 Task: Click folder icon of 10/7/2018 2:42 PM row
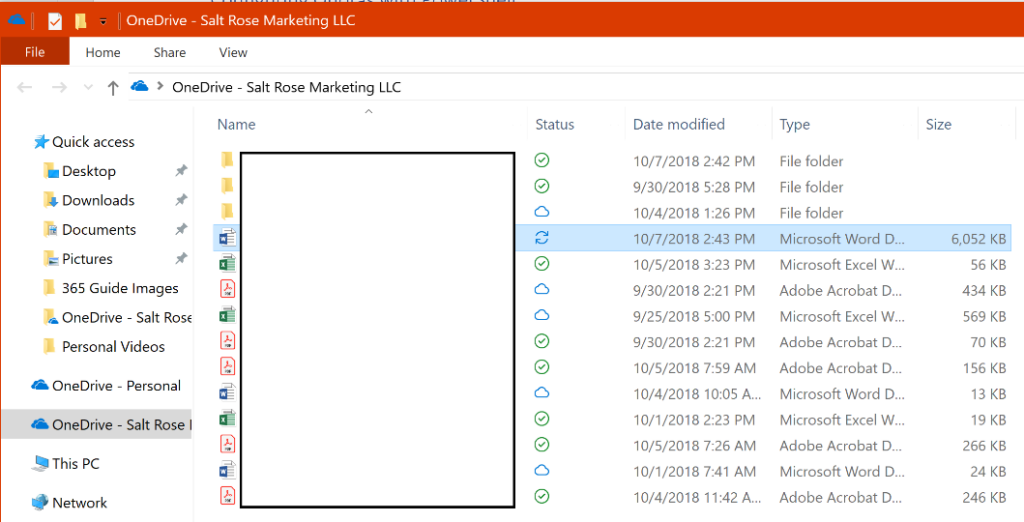(x=227, y=160)
